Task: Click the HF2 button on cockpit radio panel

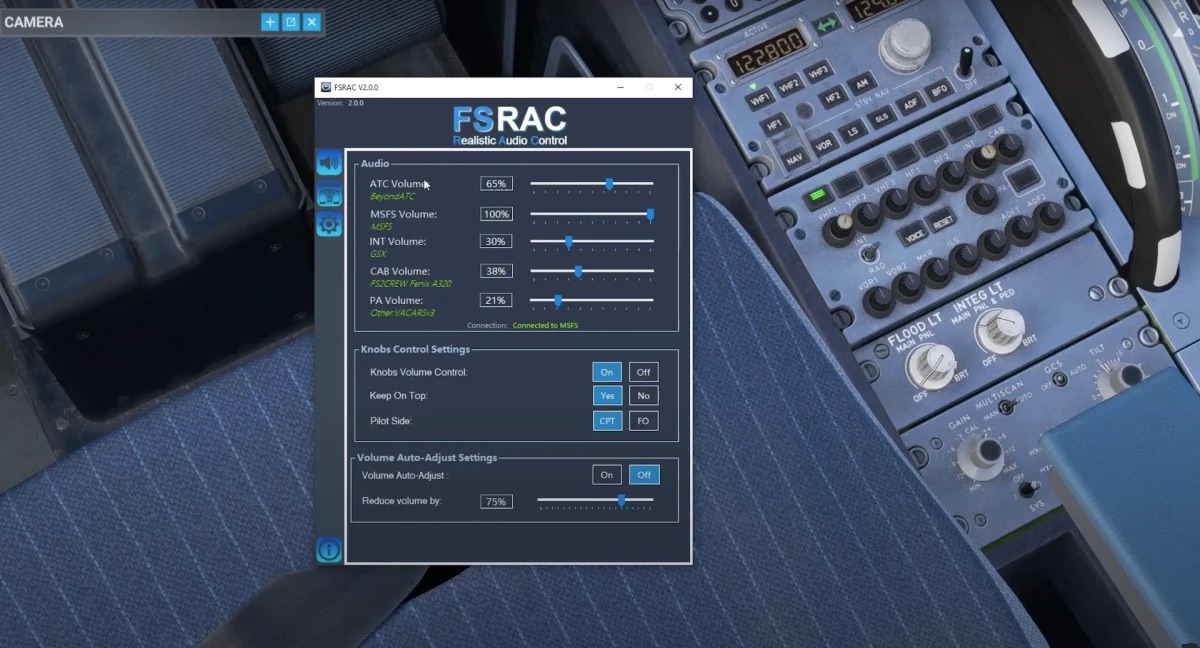Action: pyautogui.click(x=832, y=98)
